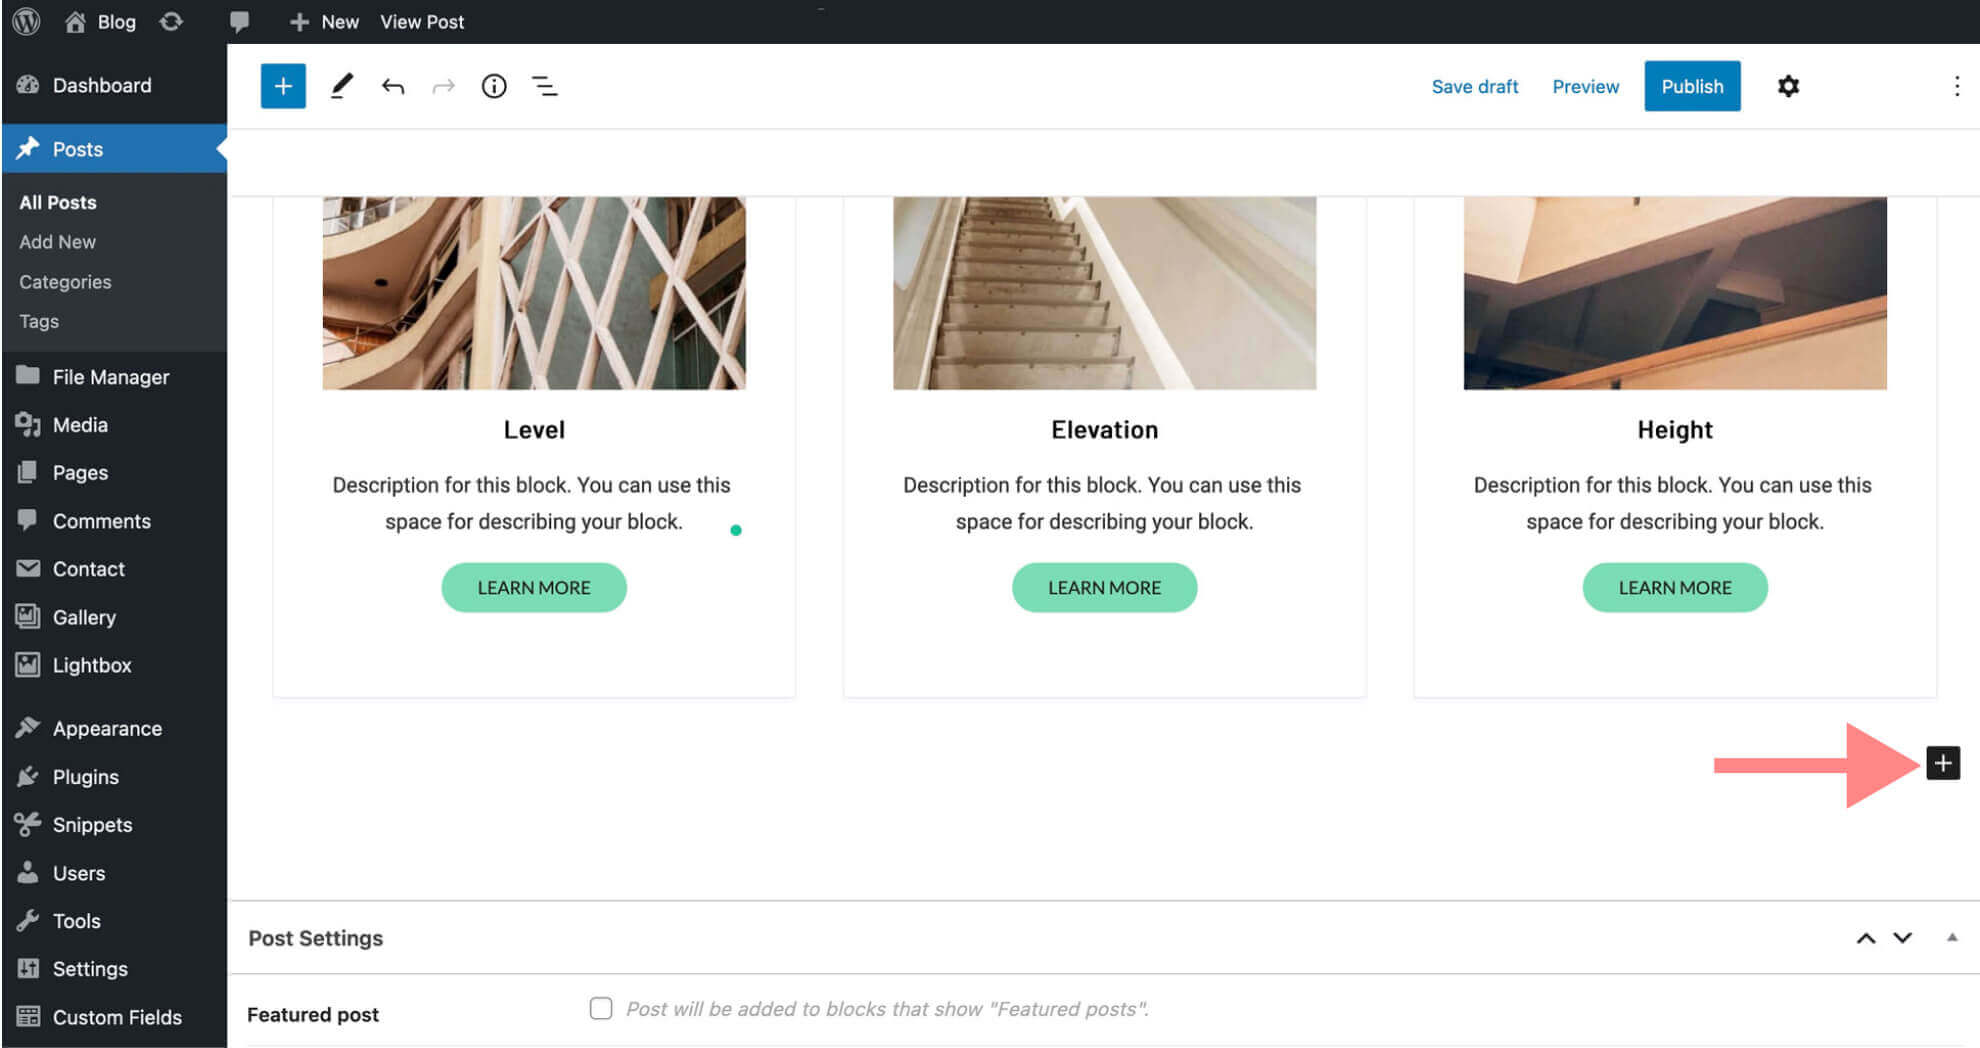Open the Tools sidebar menu
The height and width of the screenshot is (1048, 1980).
click(x=114, y=921)
